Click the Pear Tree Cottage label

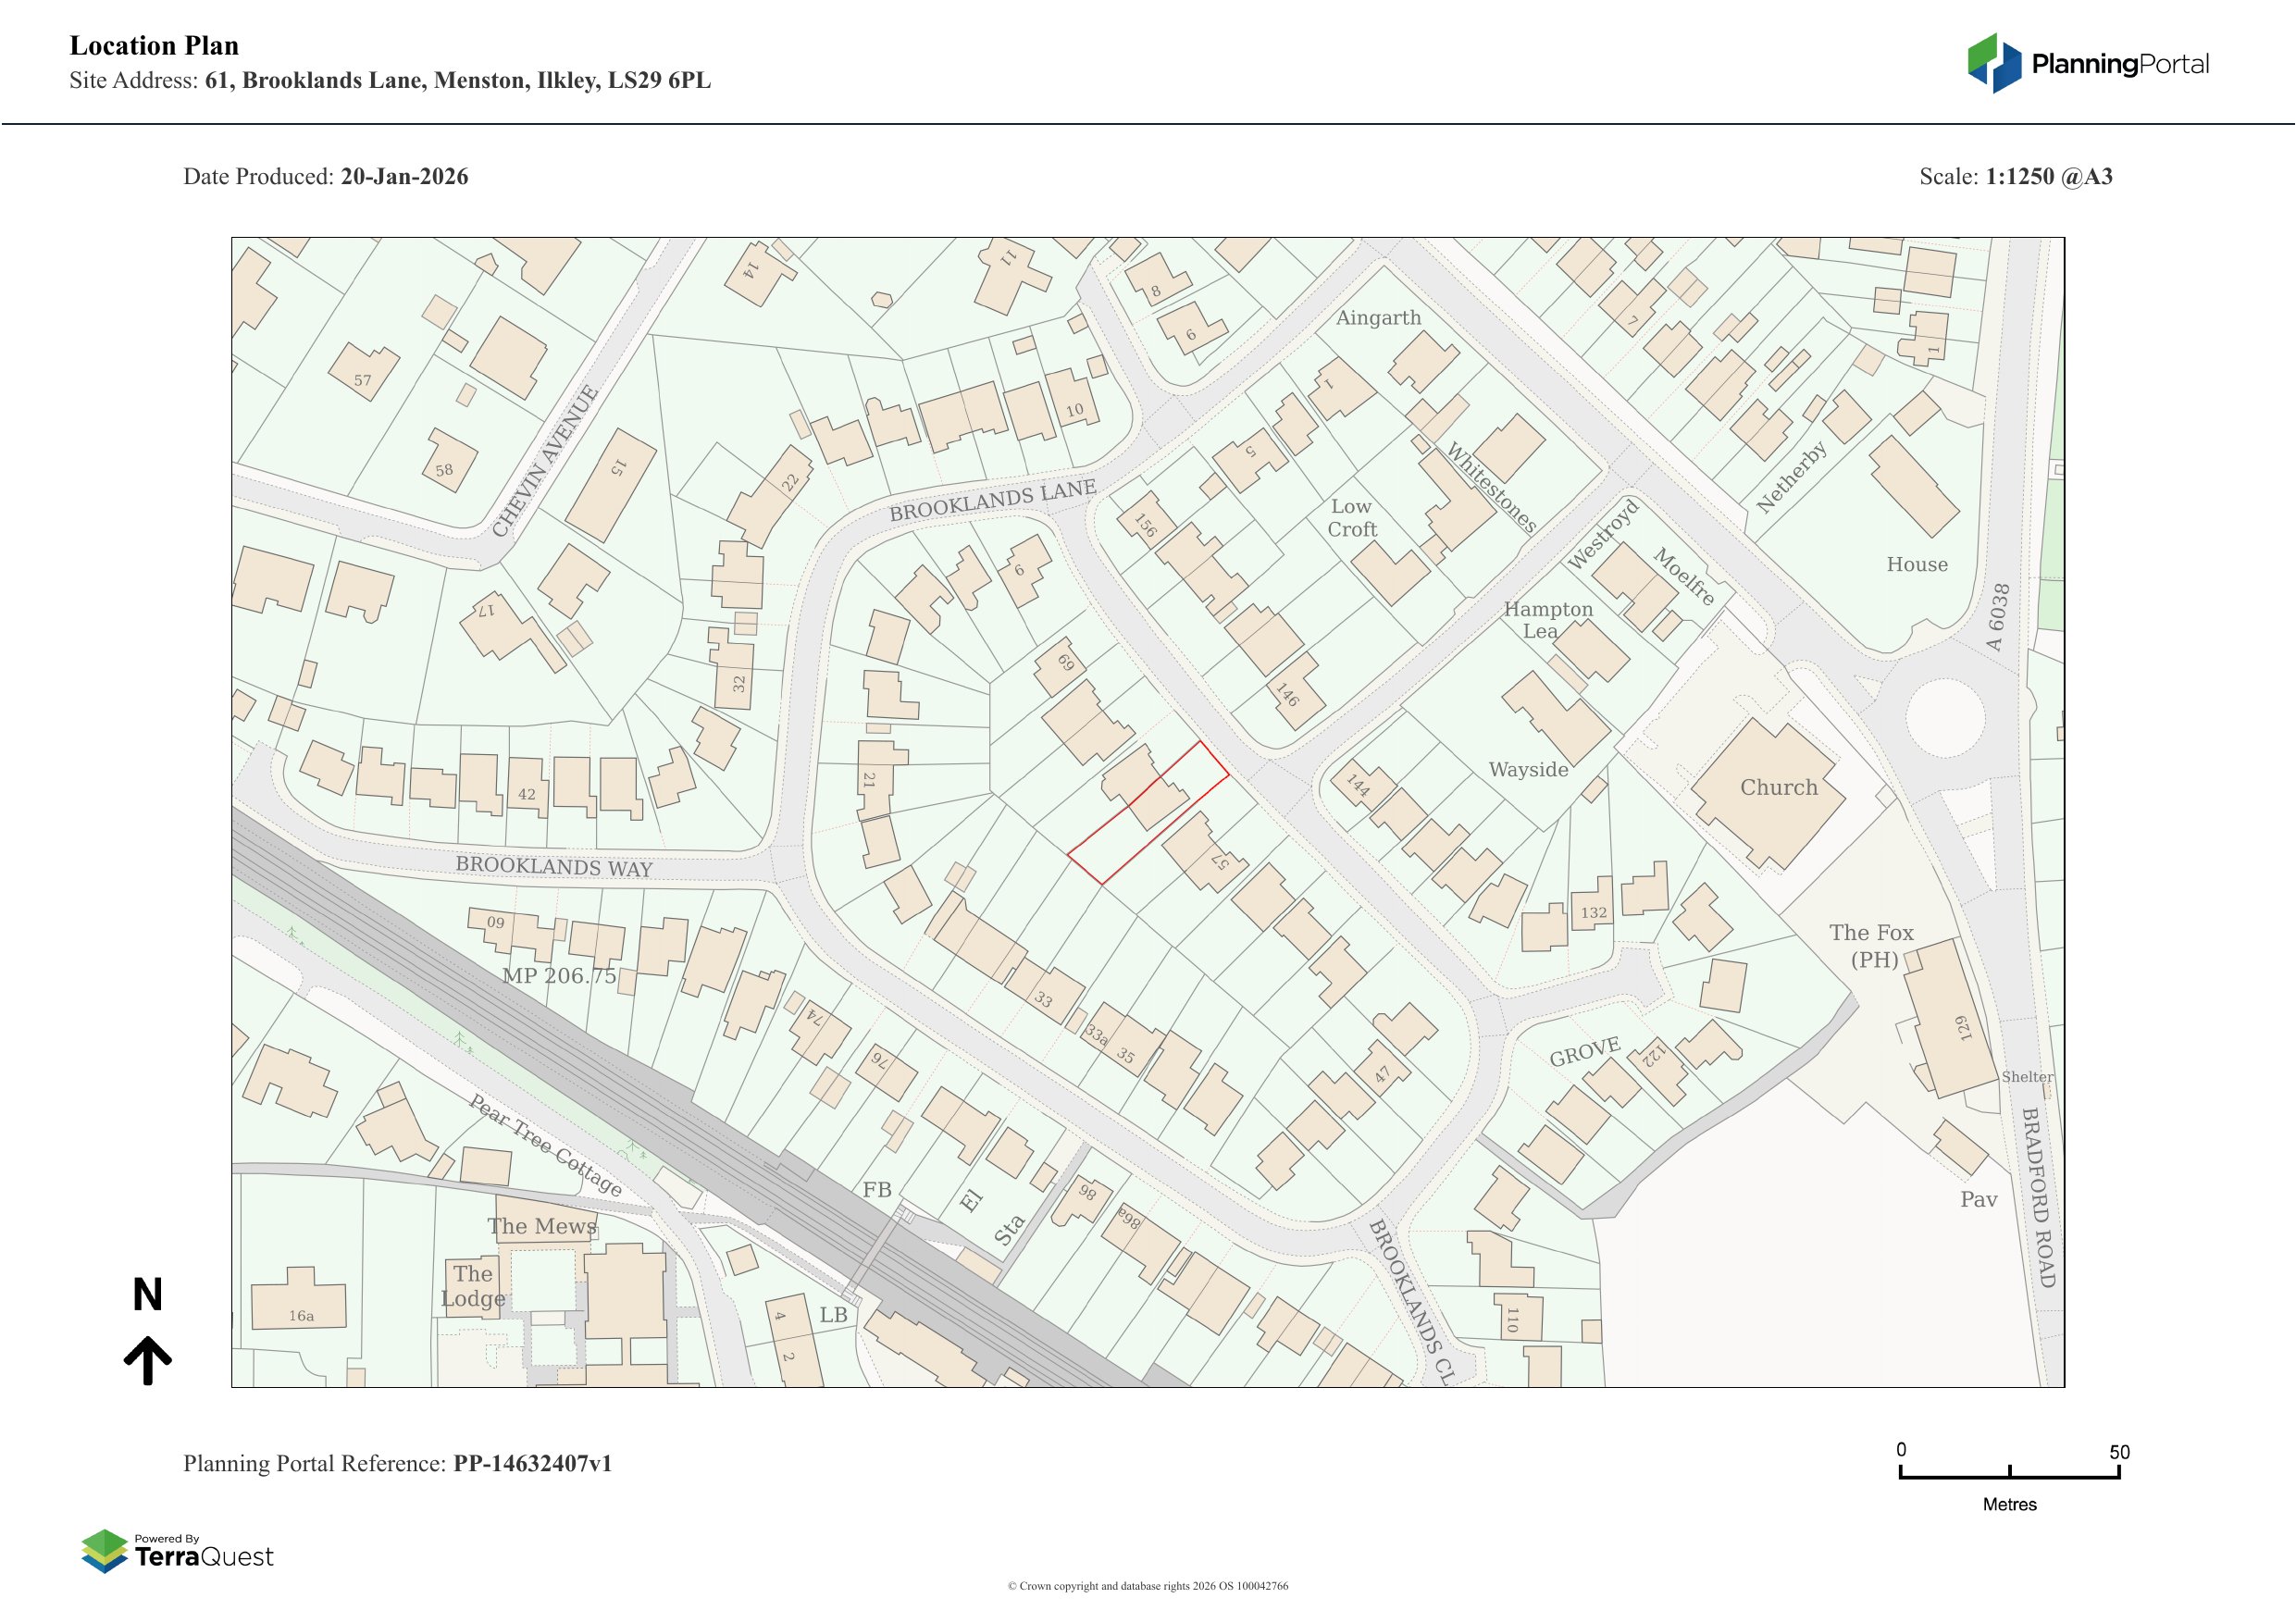click(x=546, y=1146)
